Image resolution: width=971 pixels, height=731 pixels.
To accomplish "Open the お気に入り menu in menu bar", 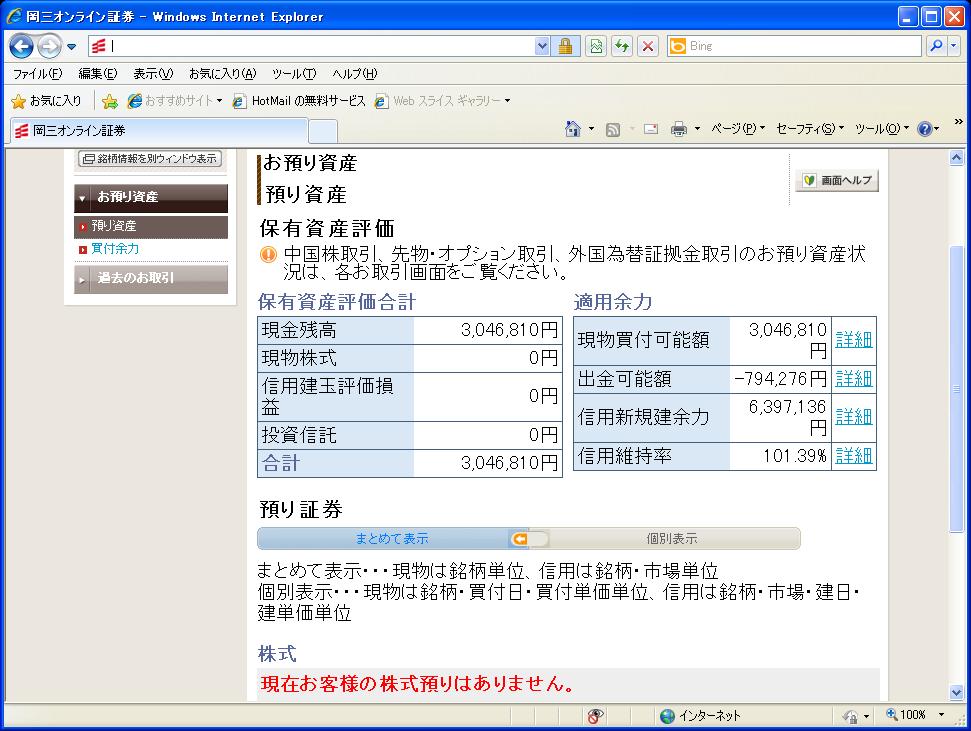I will [222, 74].
